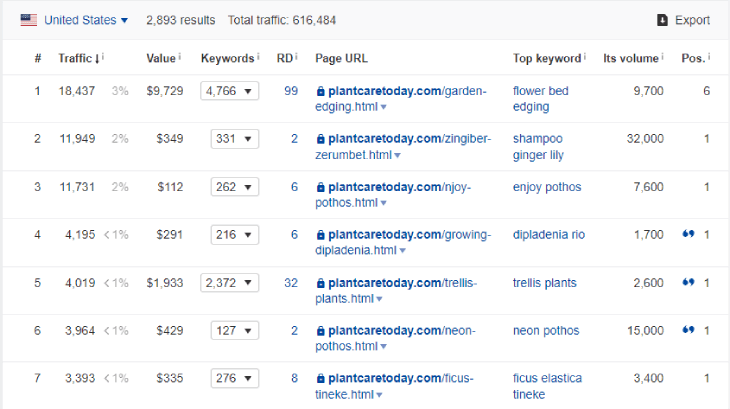Click the featured snippet quote icon for neon pothos

[689, 330]
